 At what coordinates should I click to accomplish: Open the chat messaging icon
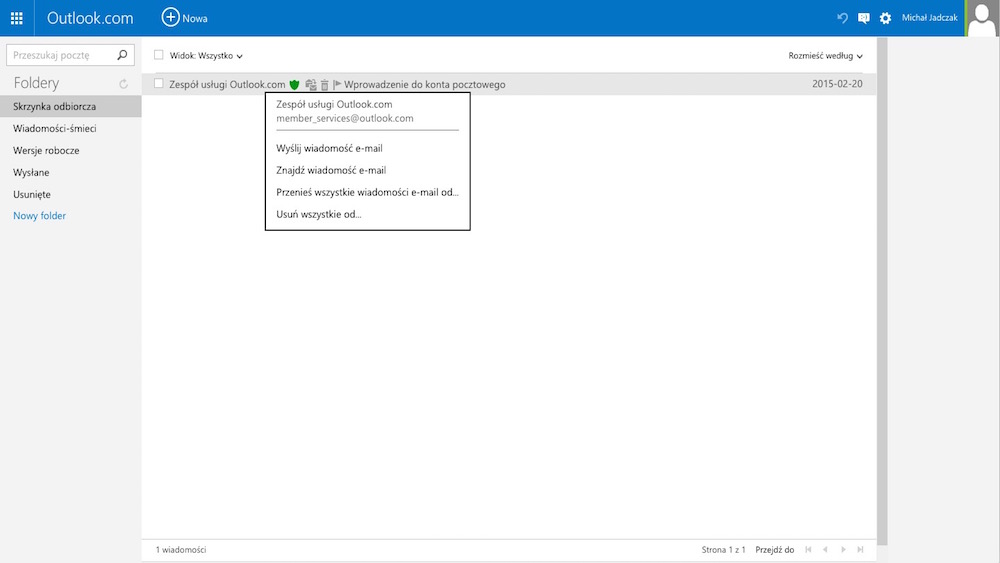[x=864, y=18]
